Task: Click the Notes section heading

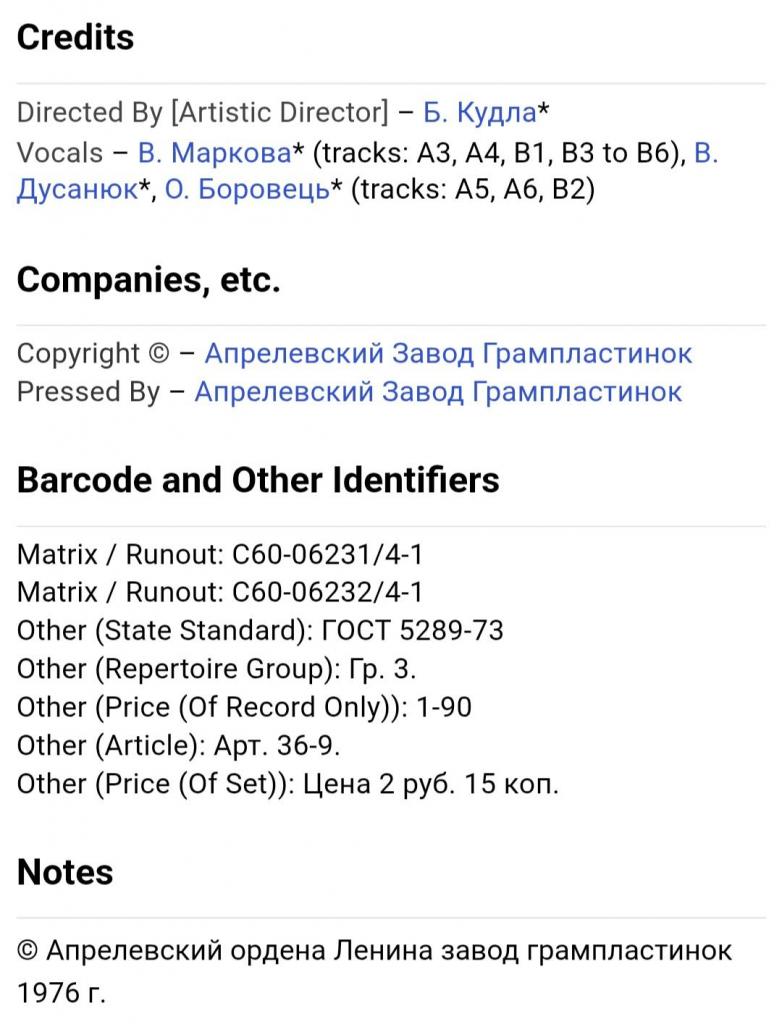Action: (65, 872)
